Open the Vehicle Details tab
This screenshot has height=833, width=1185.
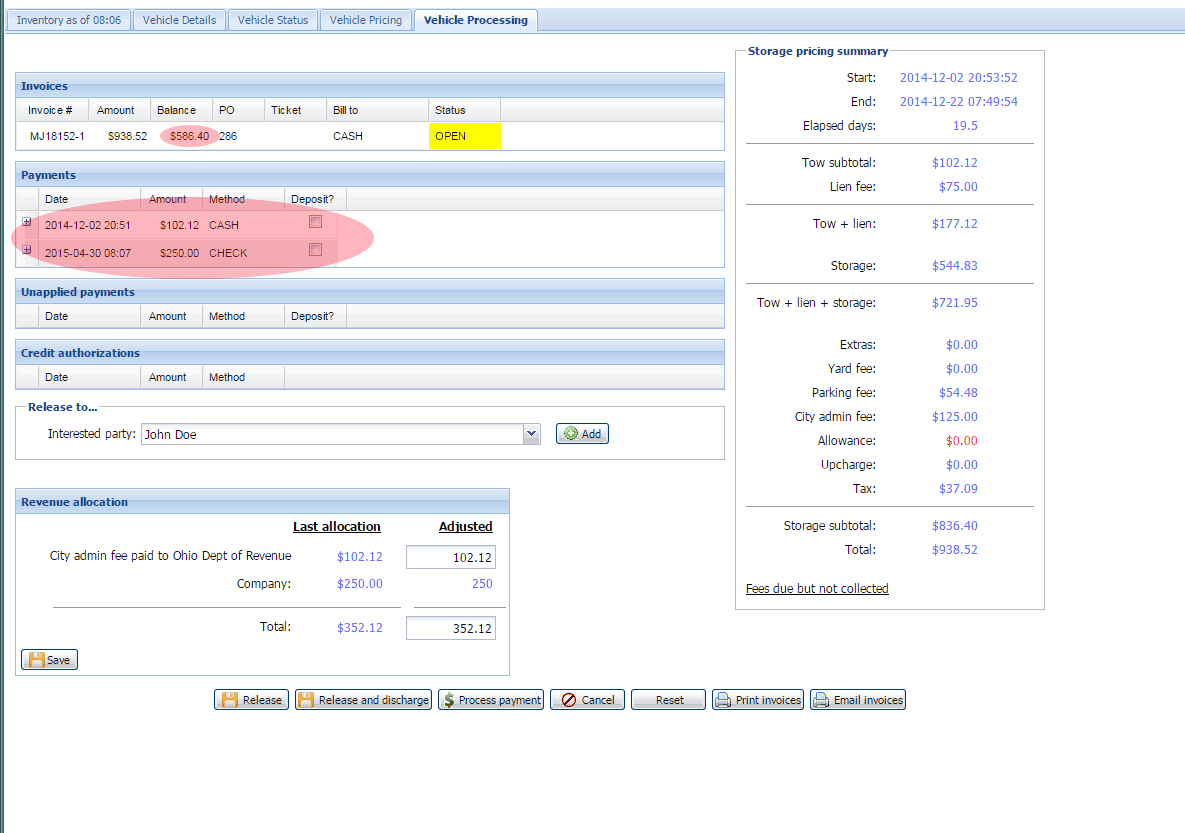pos(179,20)
